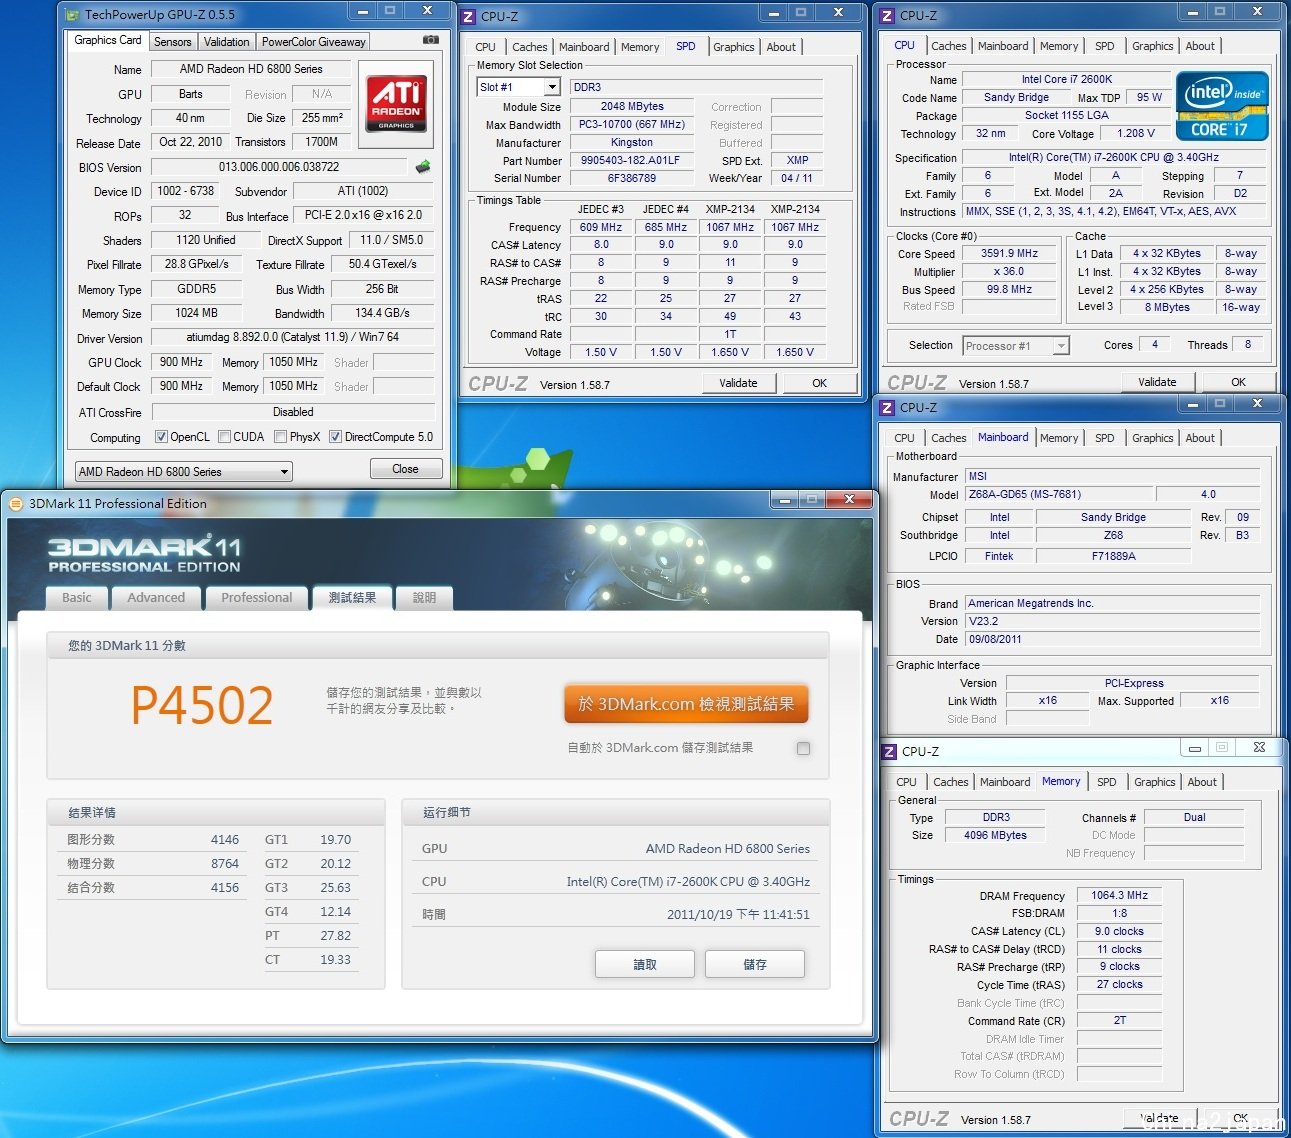Click OK in the CPU-Z CPU window

point(1239,382)
